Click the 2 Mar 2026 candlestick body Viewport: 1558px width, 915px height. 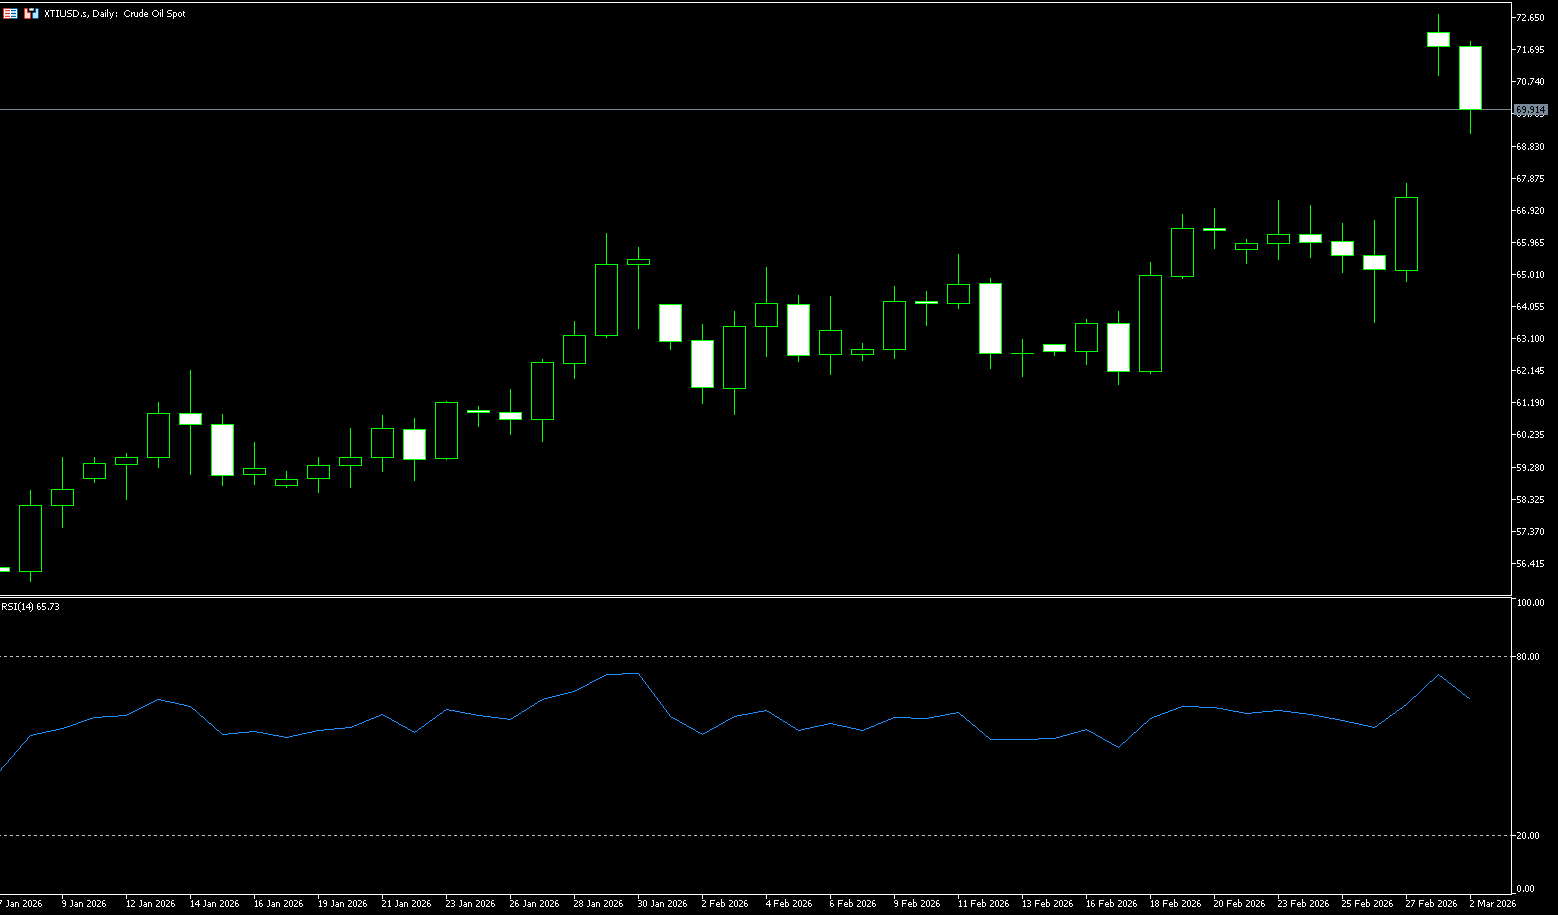(x=1470, y=78)
